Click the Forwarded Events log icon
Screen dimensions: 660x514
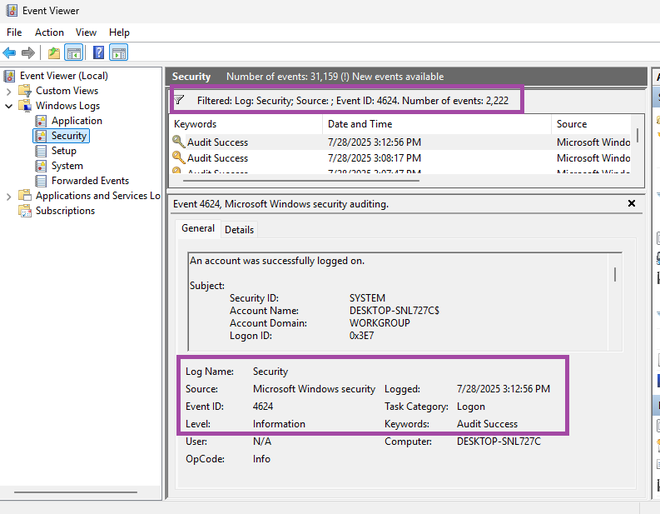point(41,181)
